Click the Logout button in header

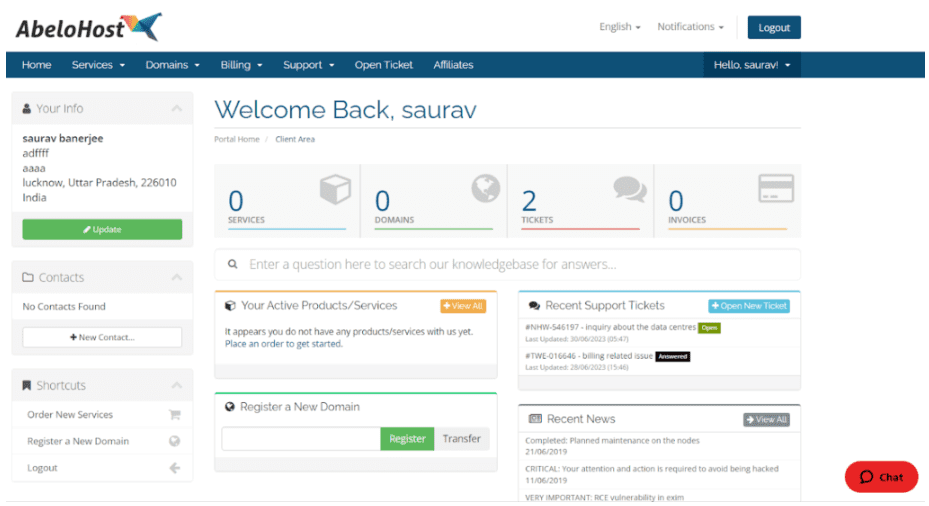(774, 27)
